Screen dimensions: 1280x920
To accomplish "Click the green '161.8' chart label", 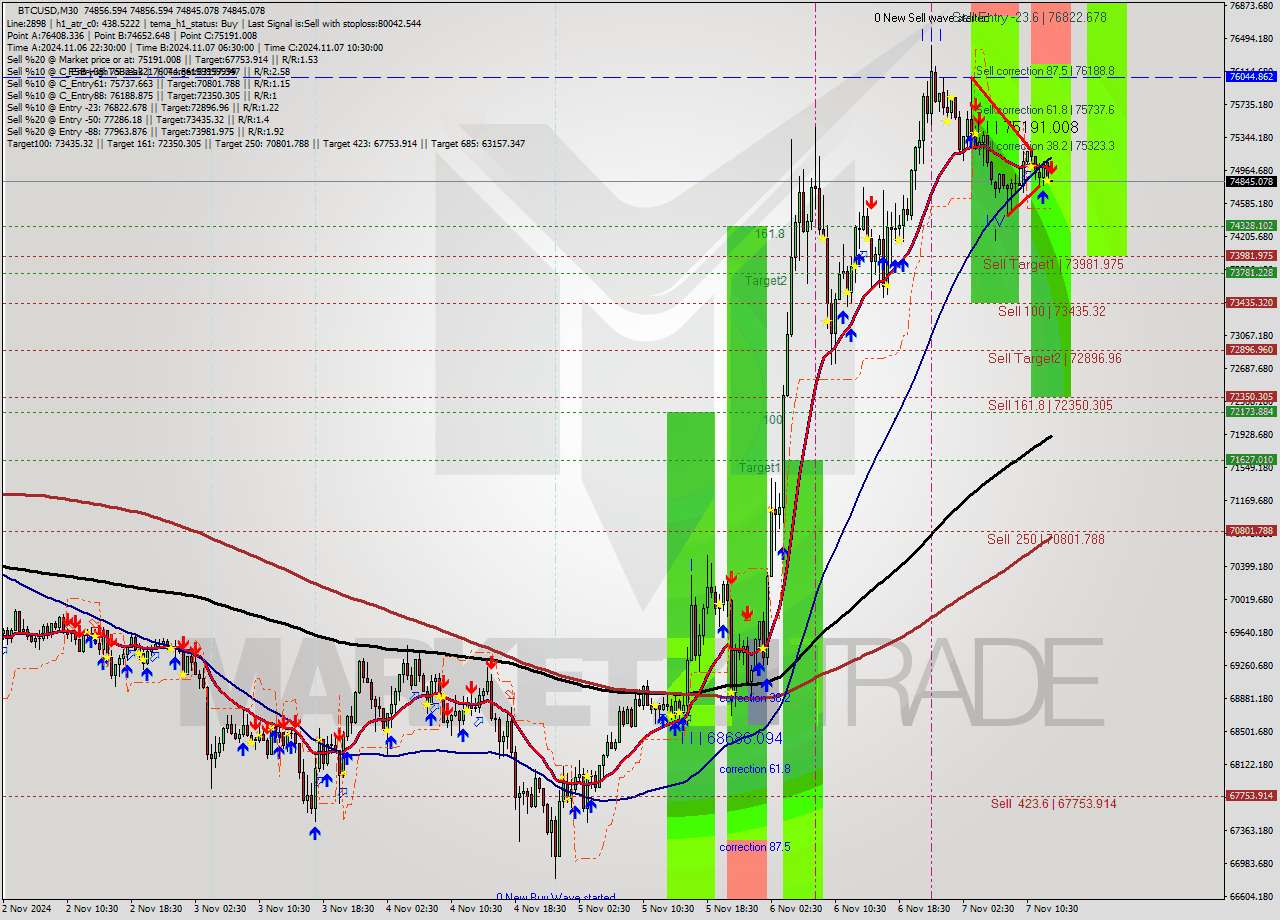I will [770, 233].
